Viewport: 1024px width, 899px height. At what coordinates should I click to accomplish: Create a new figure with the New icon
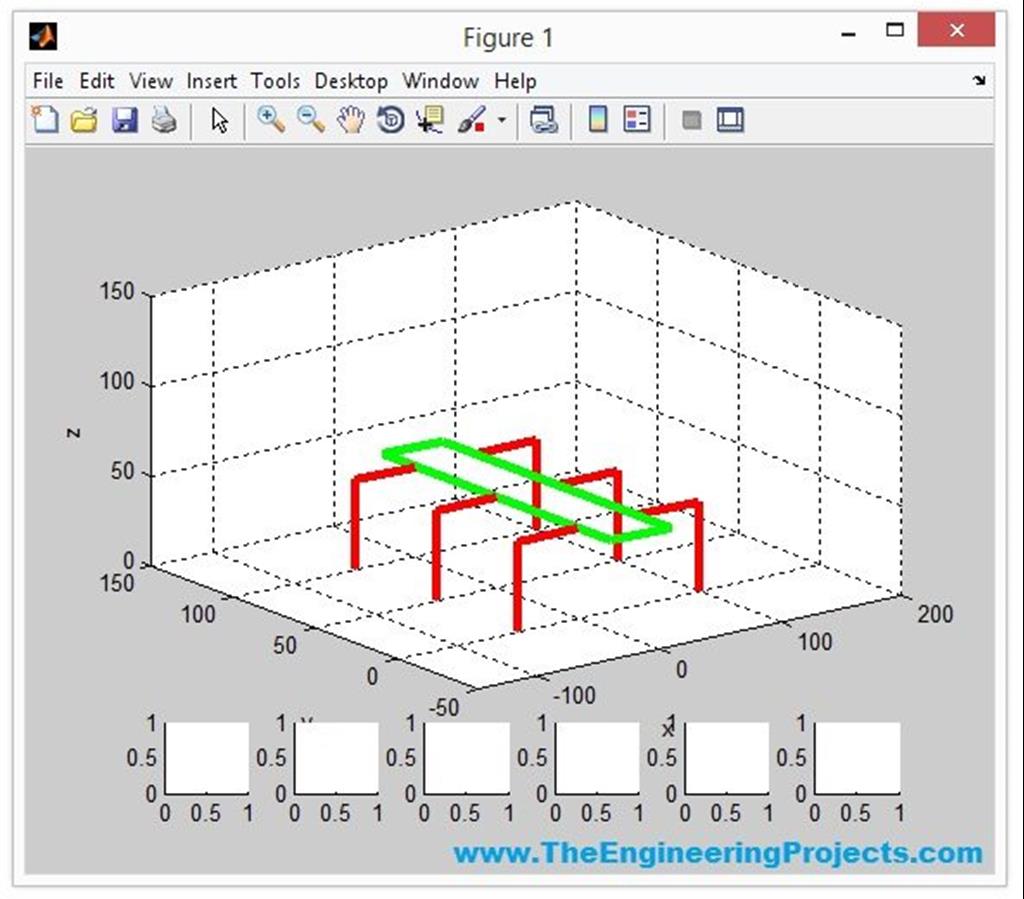click(x=45, y=119)
